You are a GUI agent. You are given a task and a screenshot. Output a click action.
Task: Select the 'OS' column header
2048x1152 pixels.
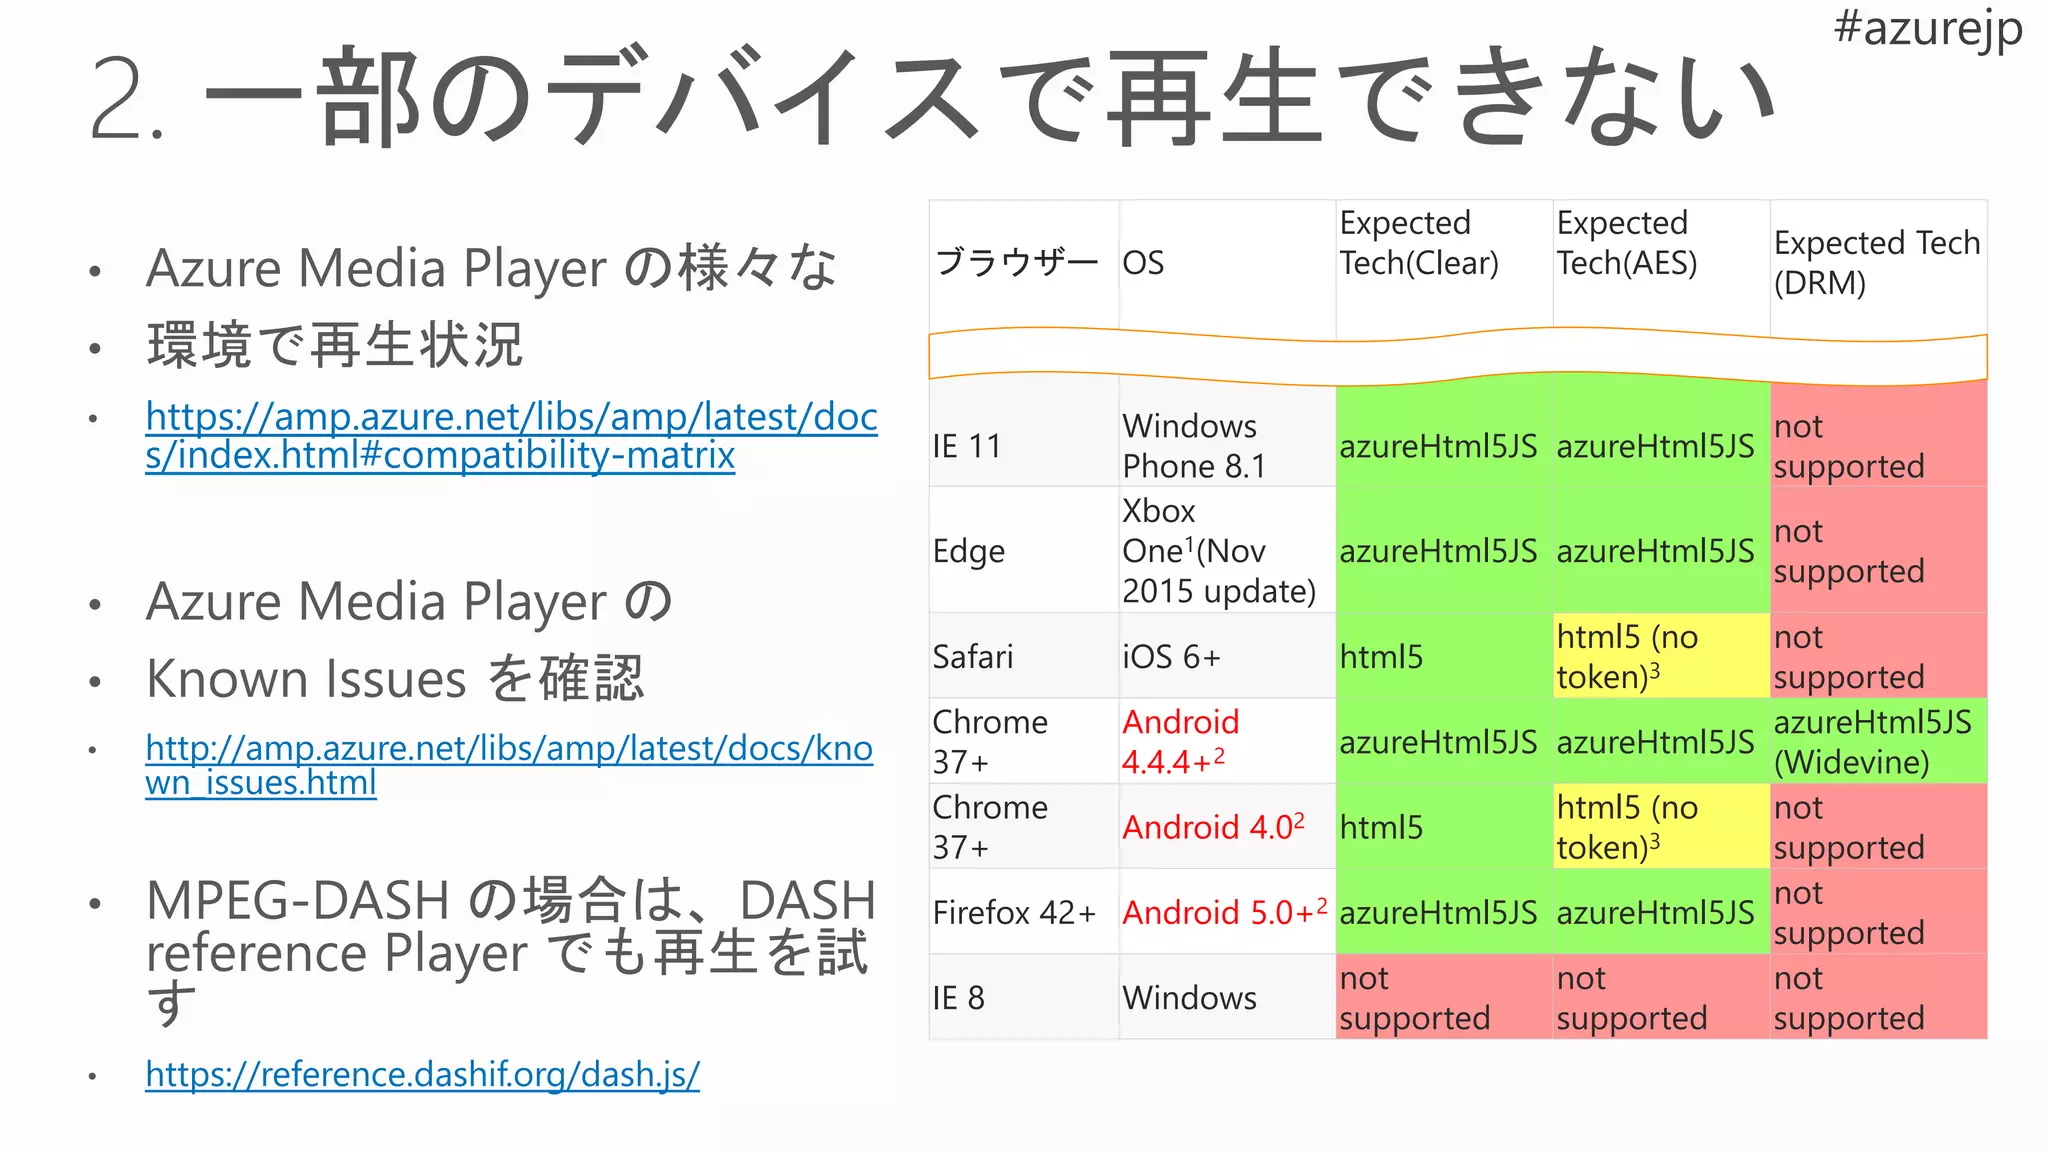[x=1227, y=263]
